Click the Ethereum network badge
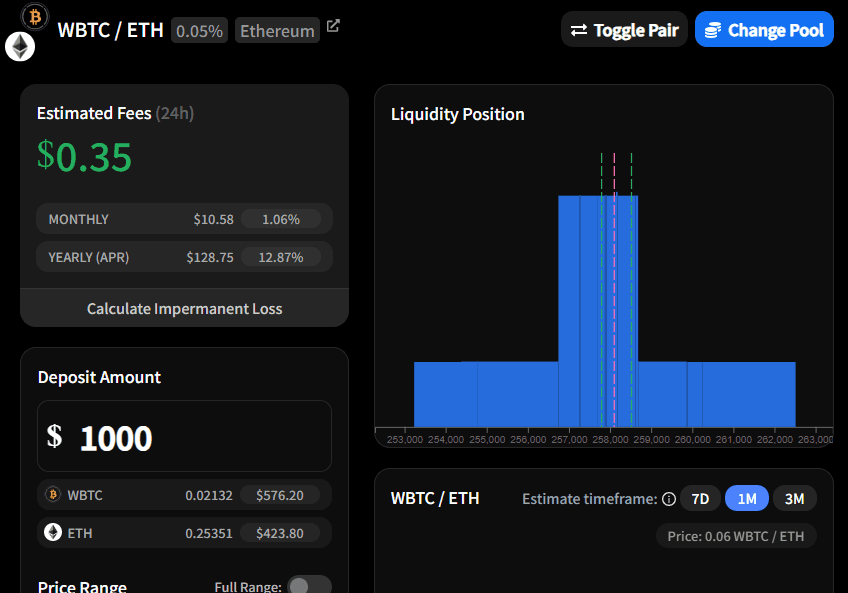Viewport: 848px width, 593px height. coord(277,30)
